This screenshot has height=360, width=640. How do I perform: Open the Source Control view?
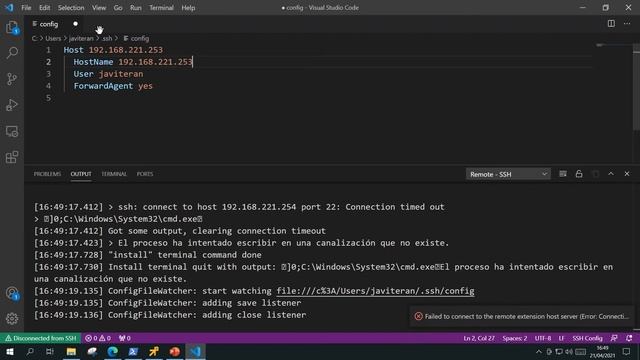pyautogui.click(x=12, y=79)
